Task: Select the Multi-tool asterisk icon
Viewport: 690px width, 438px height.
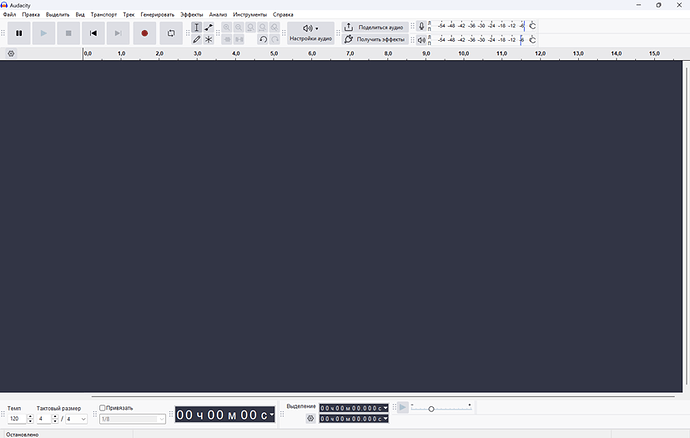Action: 209,39
